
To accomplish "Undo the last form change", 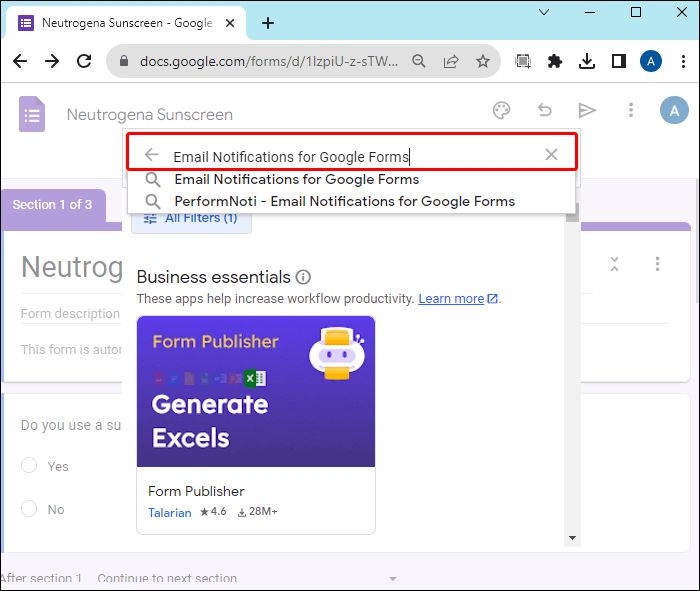I will point(545,110).
